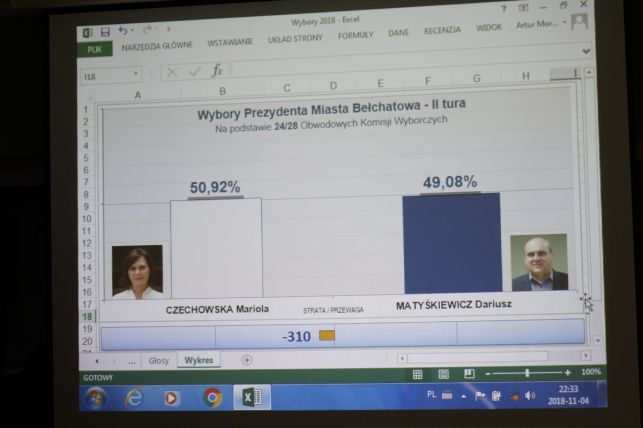Image resolution: width=643 pixels, height=428 pixels.
Task: Click the green PLIK button
Action: tap(93, 48)
